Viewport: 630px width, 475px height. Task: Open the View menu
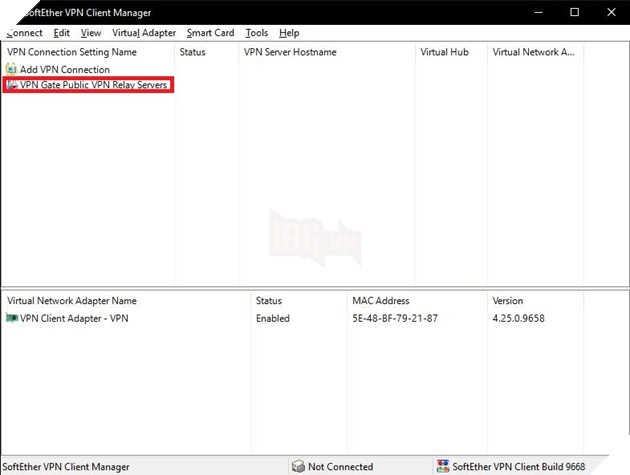pos(91,33)
